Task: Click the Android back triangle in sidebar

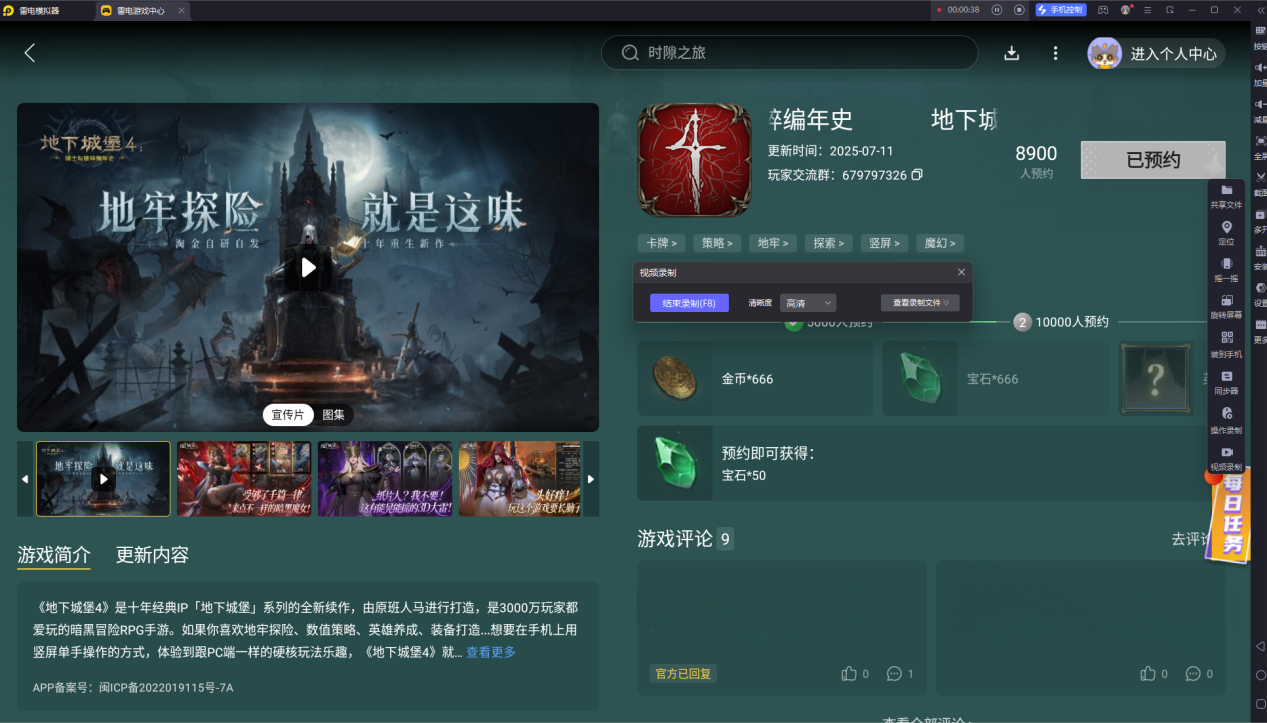Action: click(x=1260, y=646)
